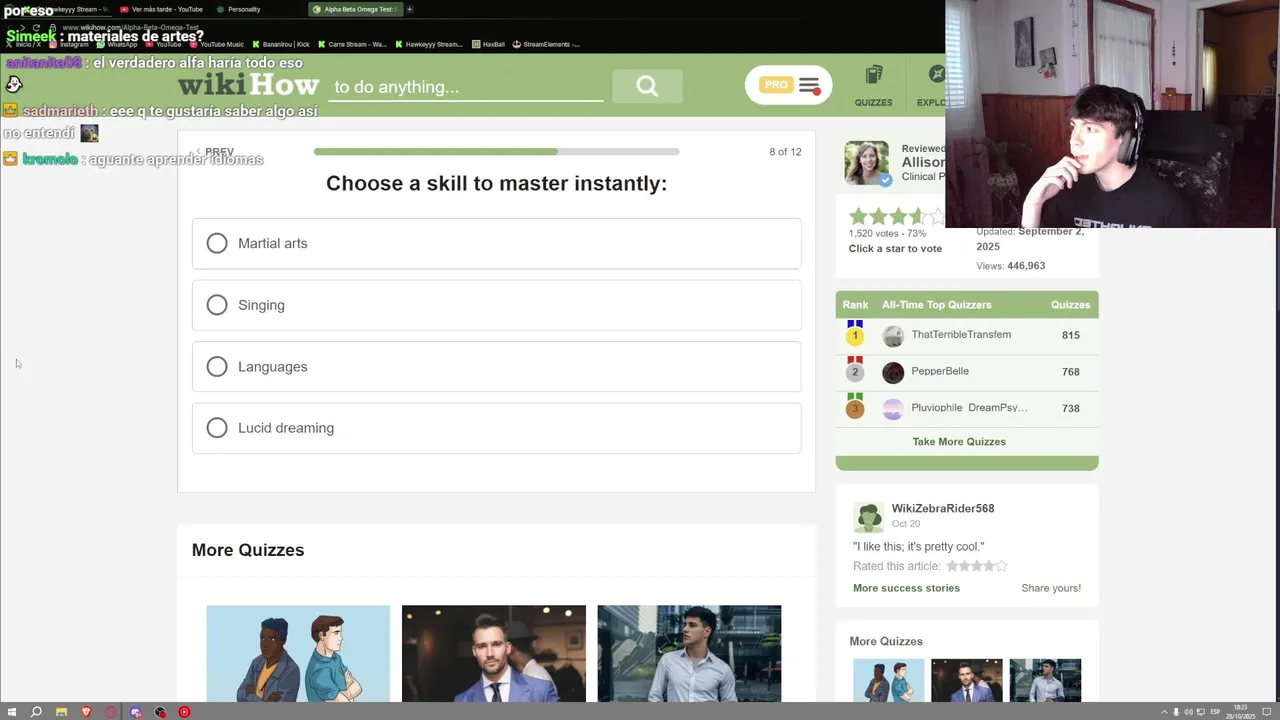Image resolution: width=1280 pixels, height=720 pixels.
Task: Open the notification center icon
Action: (1268, 712)
